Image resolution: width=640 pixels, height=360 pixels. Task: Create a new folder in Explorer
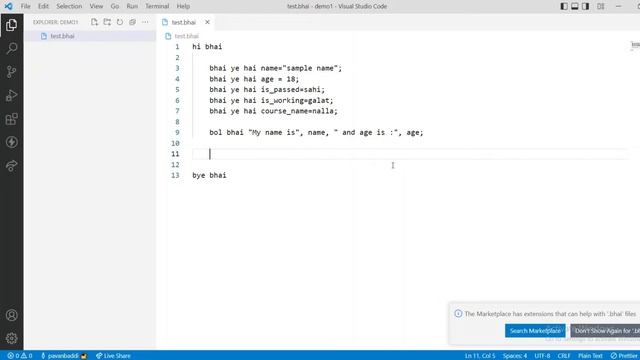107,22
